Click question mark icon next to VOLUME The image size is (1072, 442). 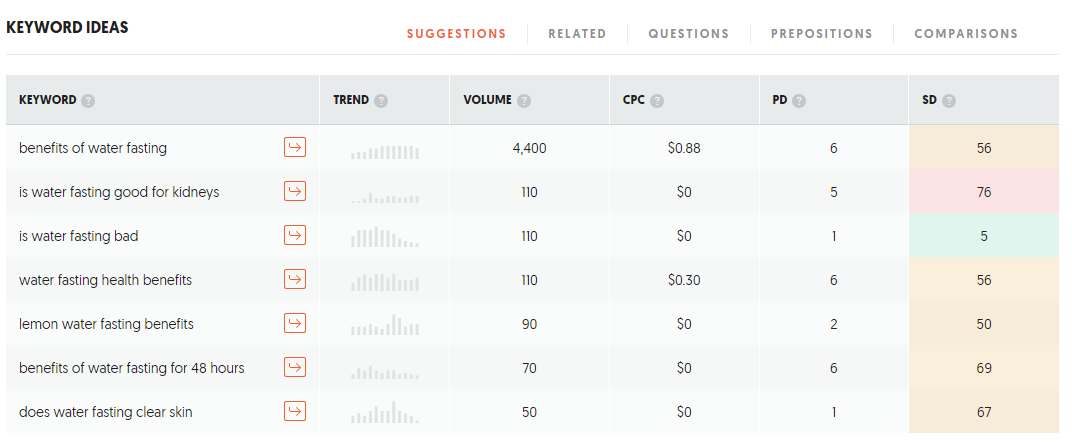click(524, 100)
